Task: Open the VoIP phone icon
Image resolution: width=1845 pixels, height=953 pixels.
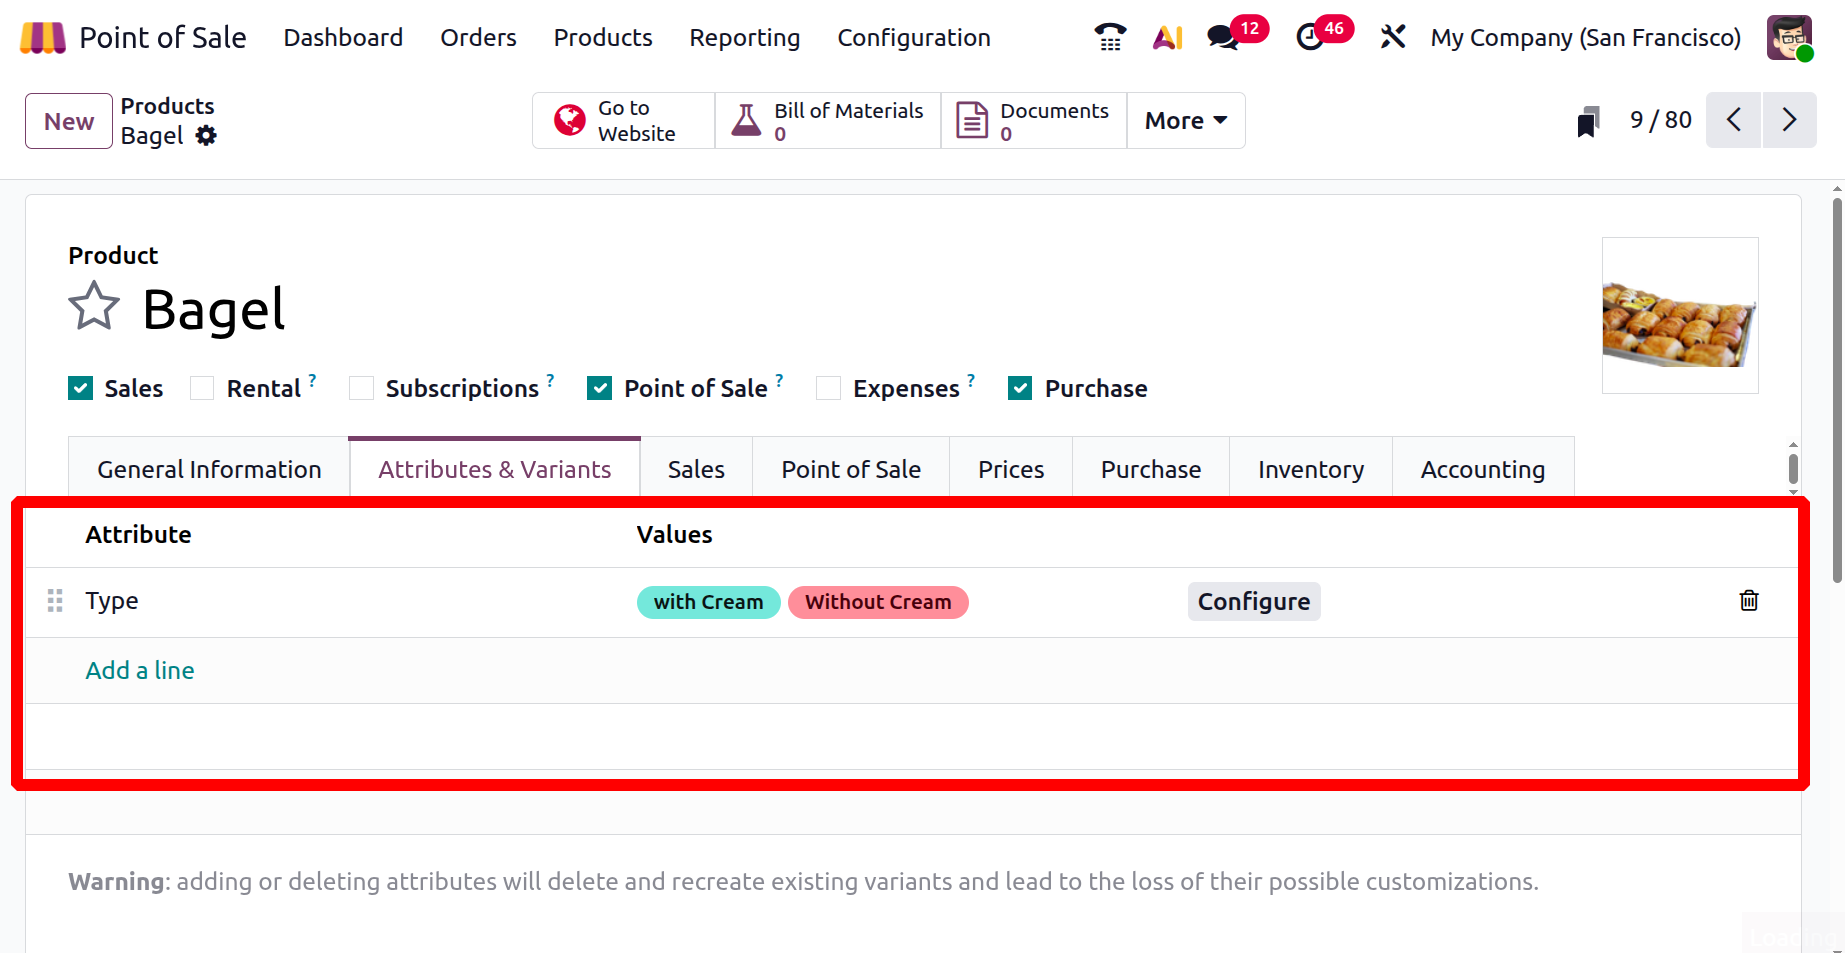Action: point(1110,38)
